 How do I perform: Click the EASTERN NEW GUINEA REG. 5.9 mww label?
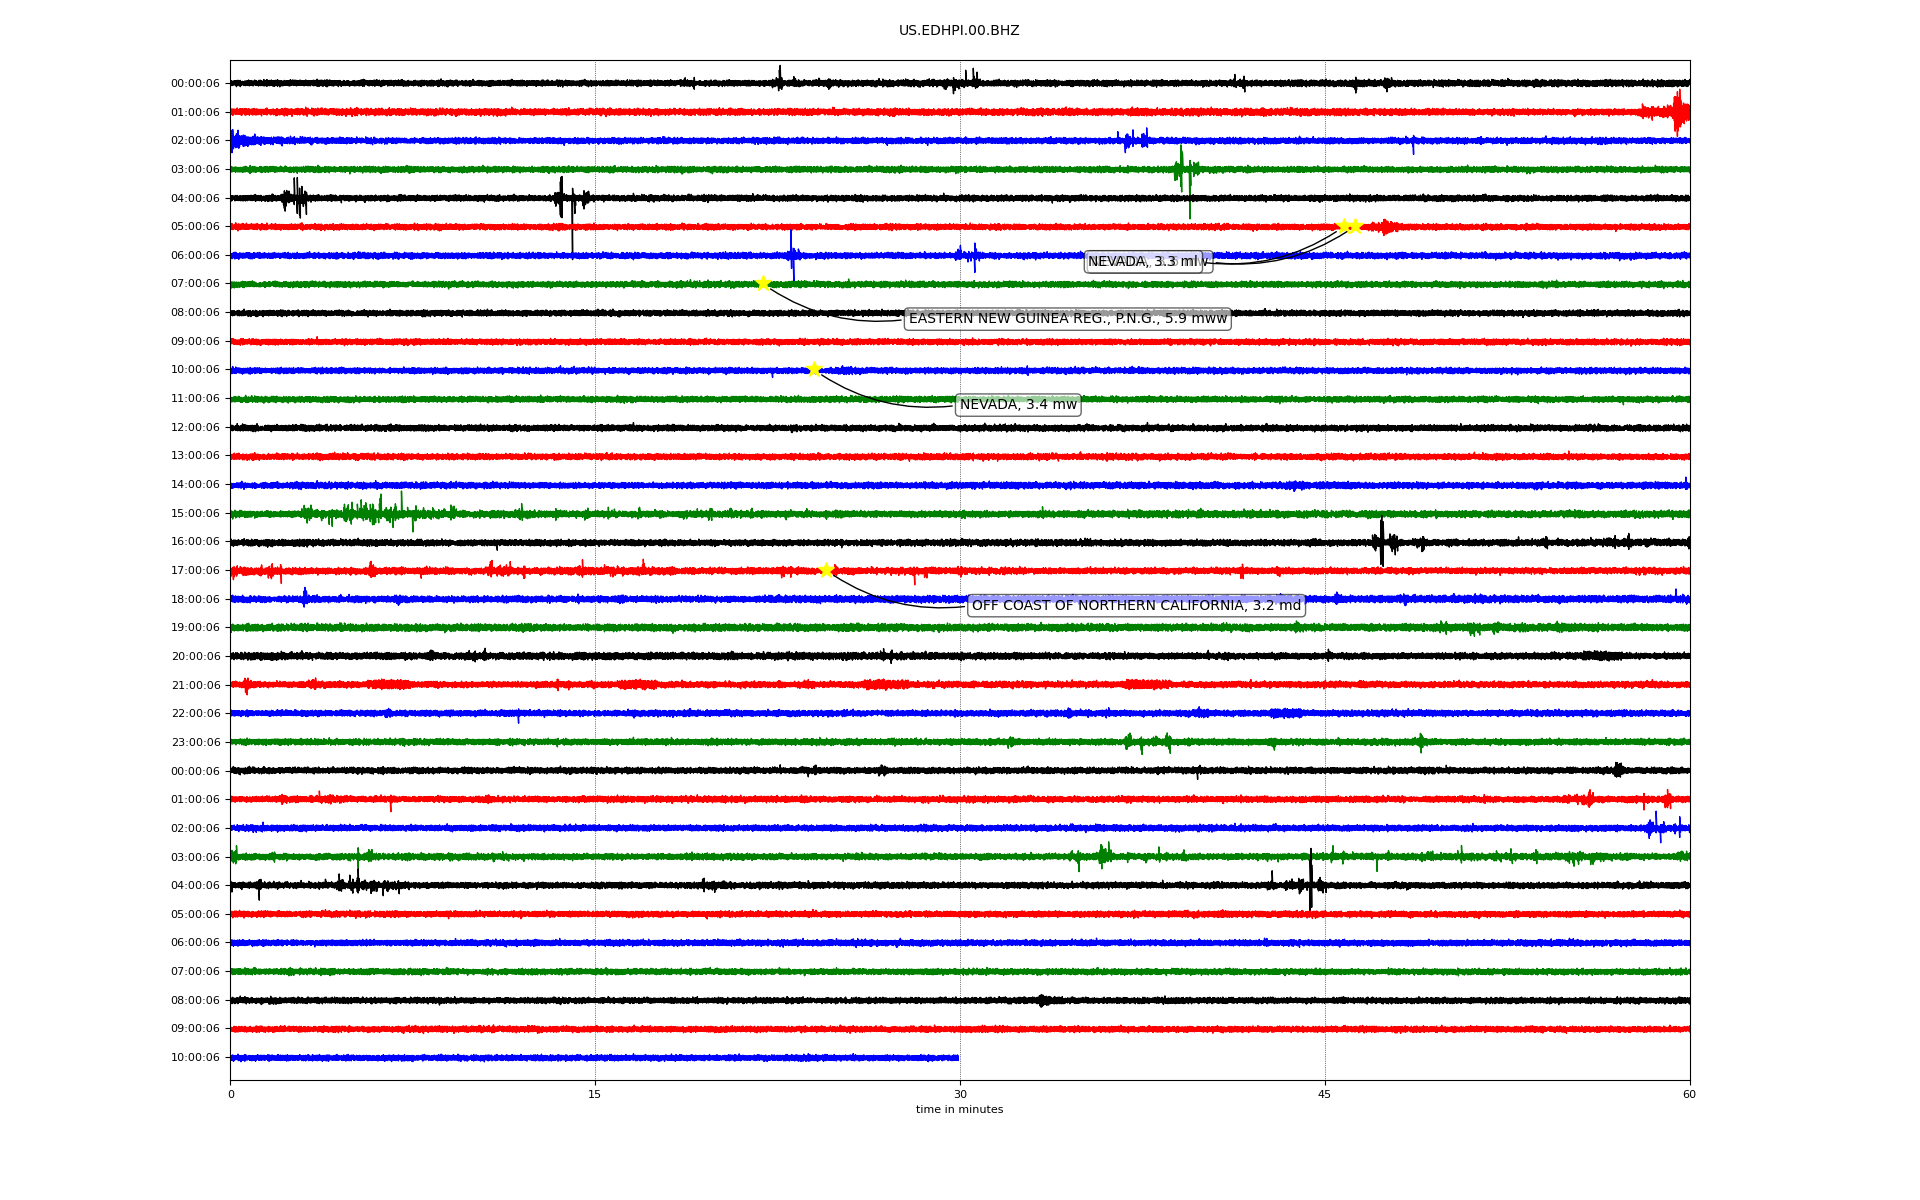point(1067,319)
